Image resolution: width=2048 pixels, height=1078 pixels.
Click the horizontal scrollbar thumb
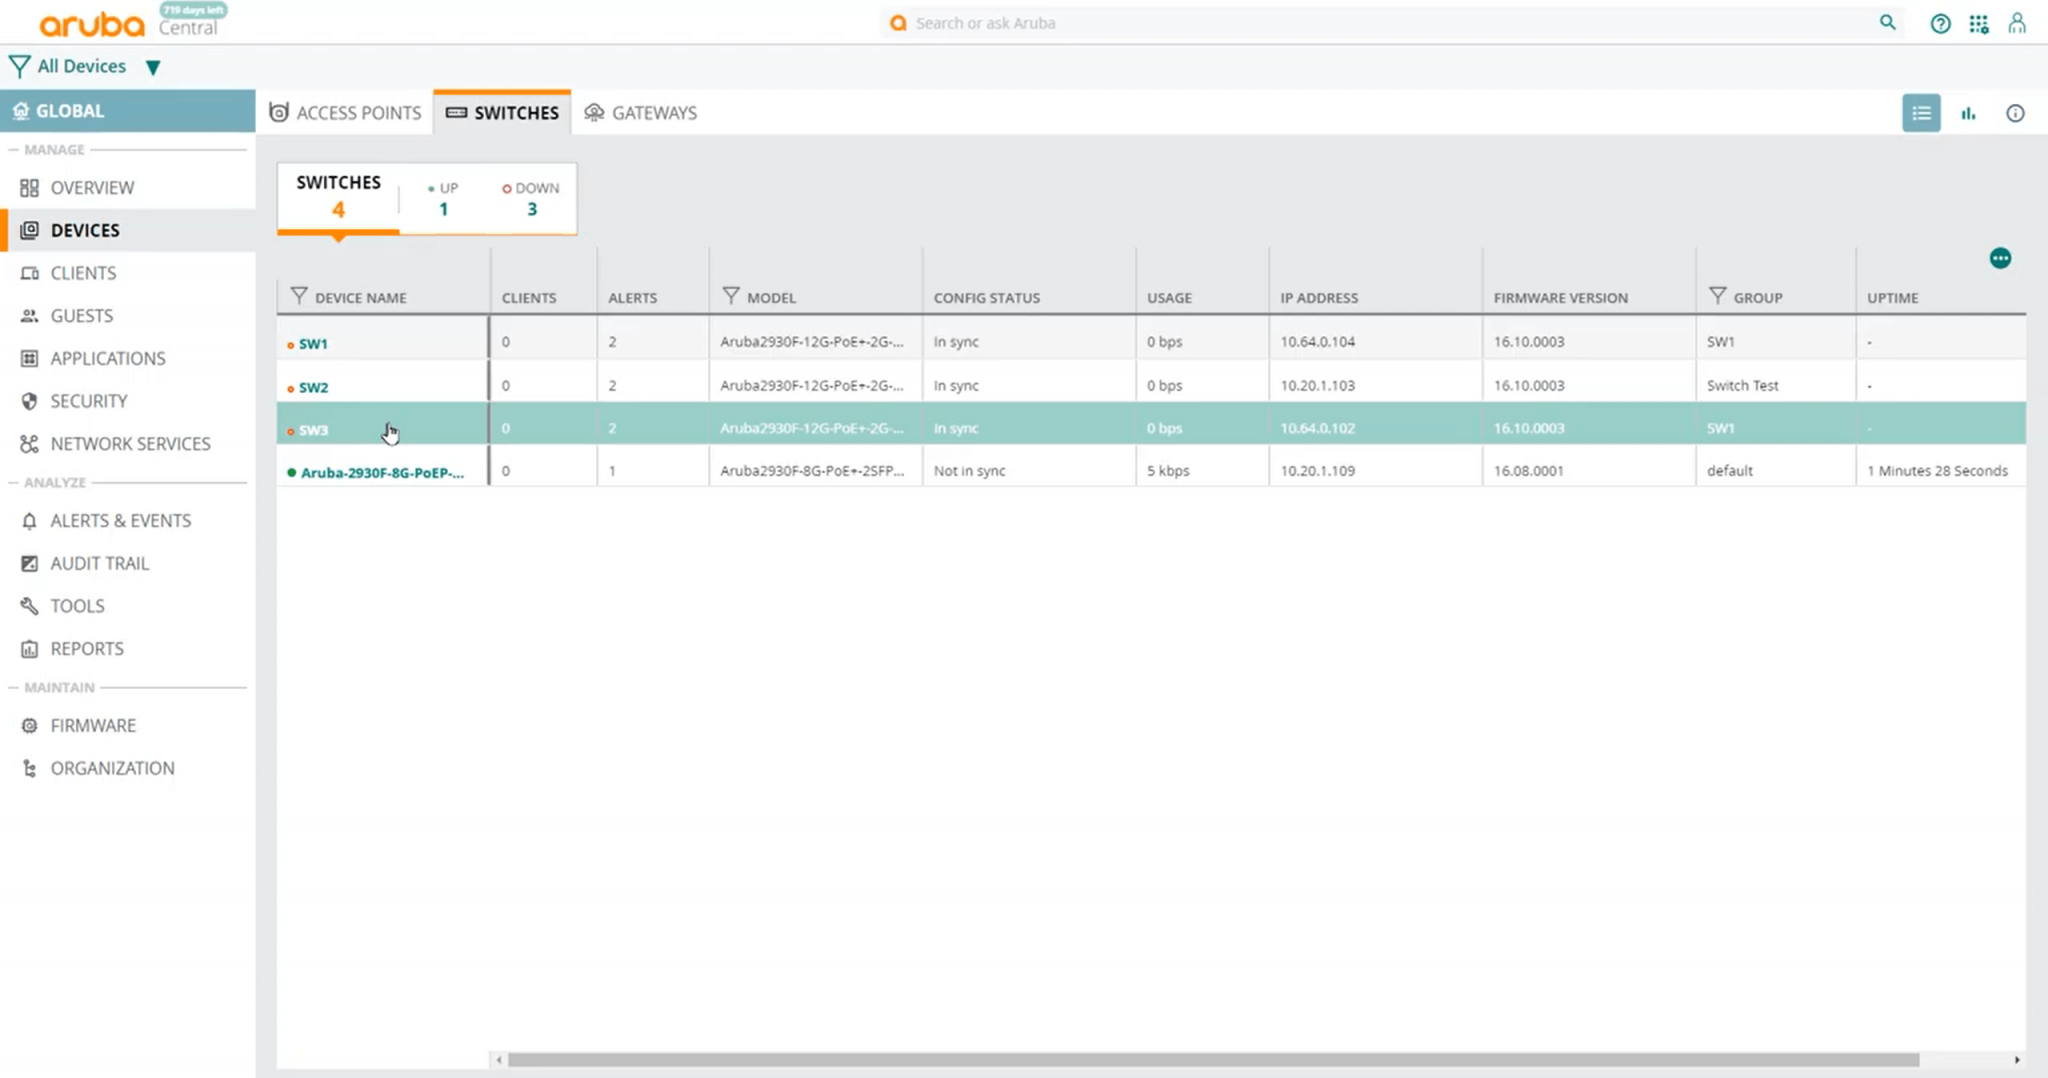pyautogui.click(x=1213, y=1060)
